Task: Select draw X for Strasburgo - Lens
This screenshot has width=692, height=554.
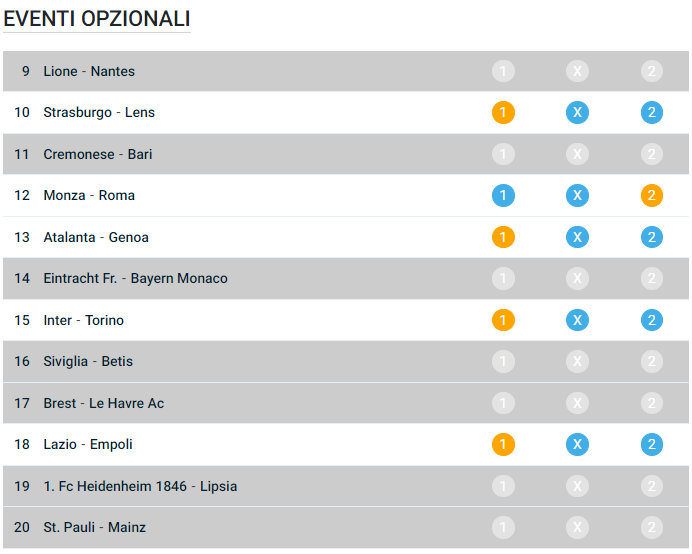Action: tap(577, 113)
